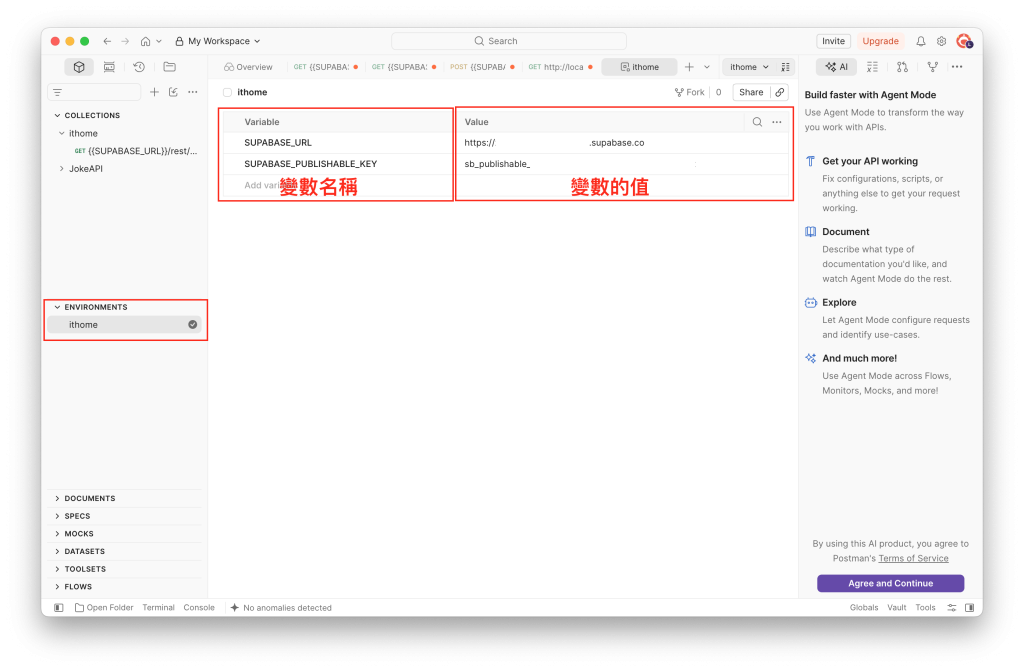This screenshot has height=671, width=1024.
Task: Go to Home via the house icon
Action: [145, 41]
